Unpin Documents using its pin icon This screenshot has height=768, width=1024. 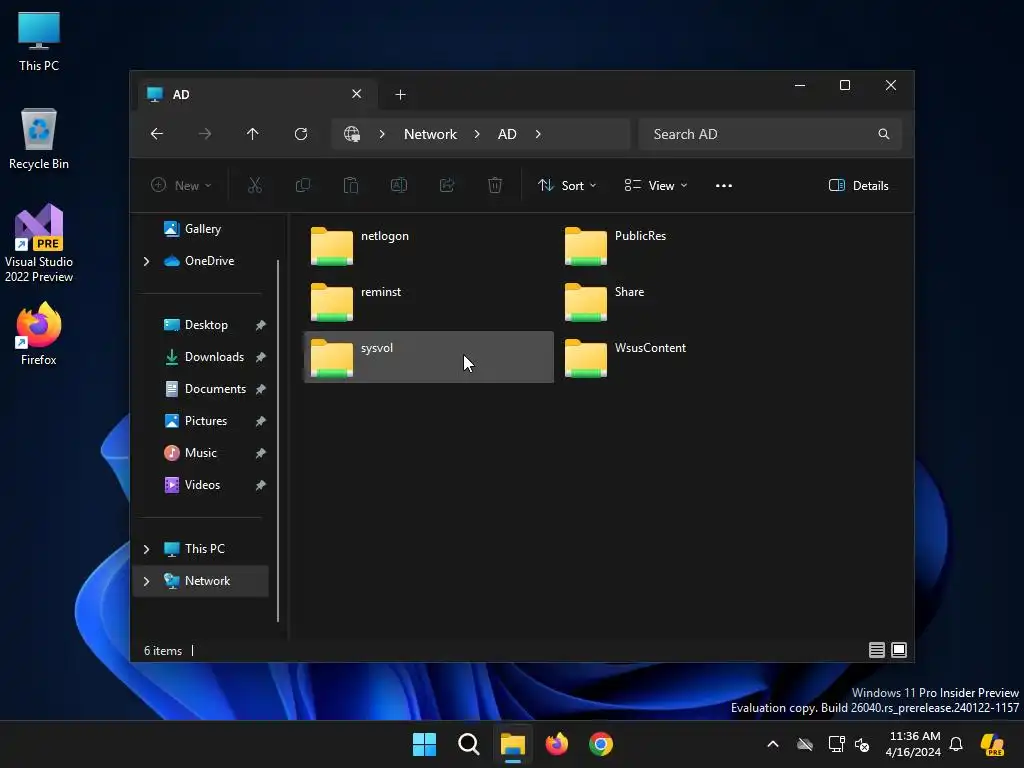[x=261, y=389]
